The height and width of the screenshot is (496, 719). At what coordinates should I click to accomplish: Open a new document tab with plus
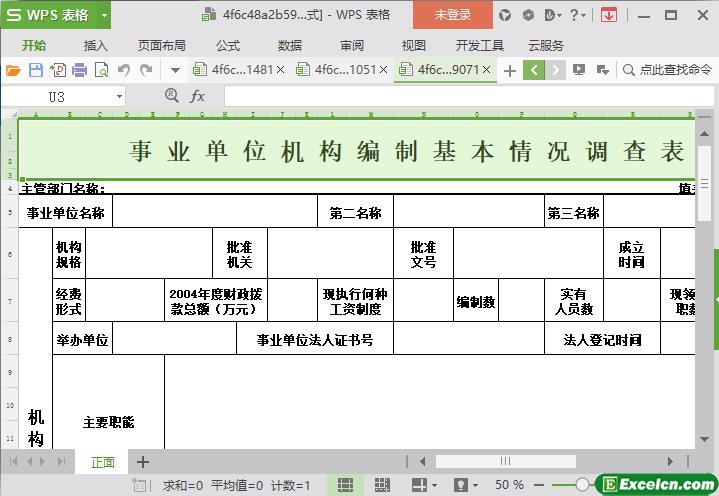[510, 70]
